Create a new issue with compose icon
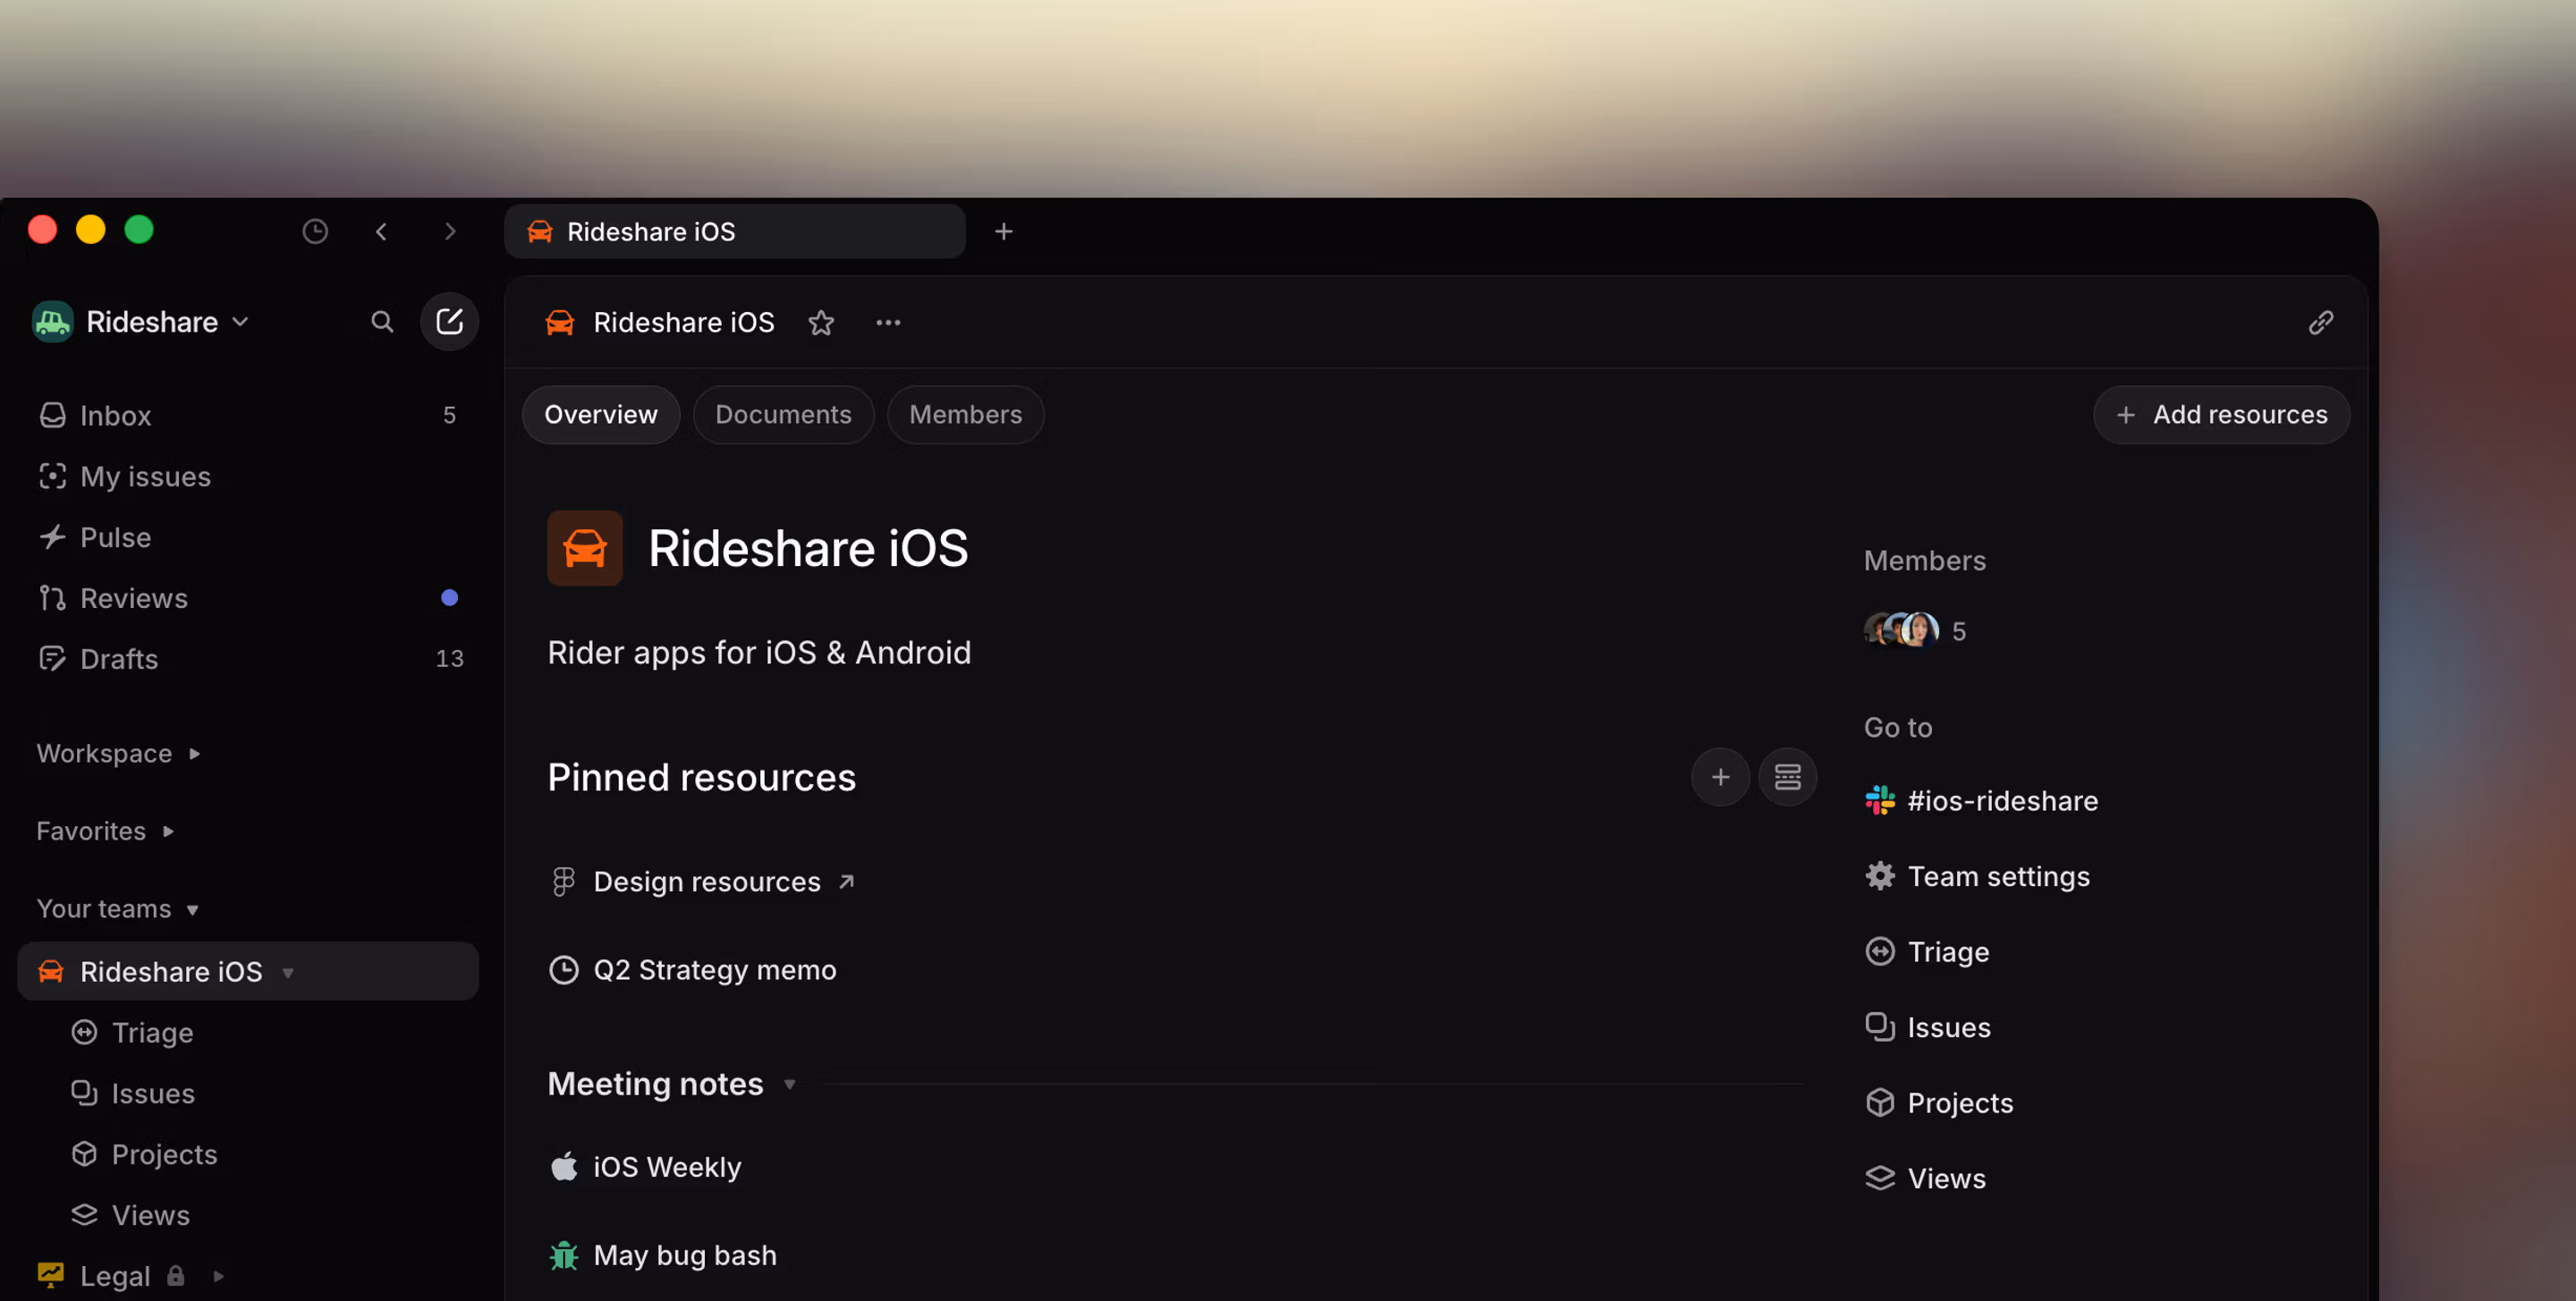 (x=449, y=322)
